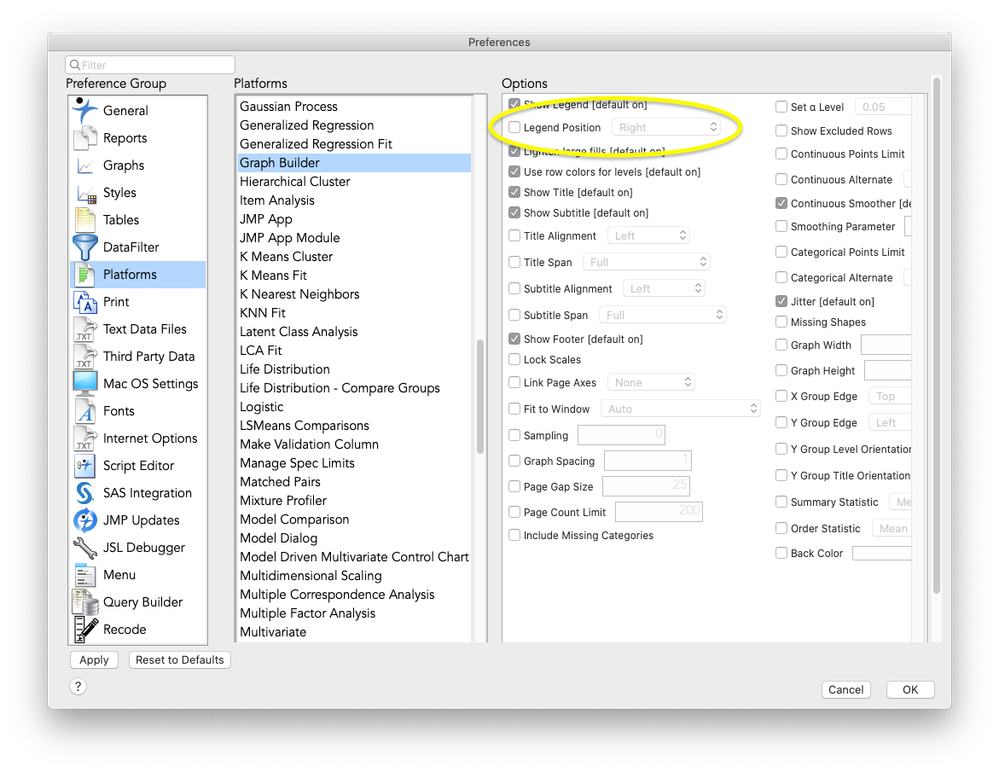Click the Recode preference group icon
Image resolution: width=999 pixels, height=772 pixels.
click(85, 629)
